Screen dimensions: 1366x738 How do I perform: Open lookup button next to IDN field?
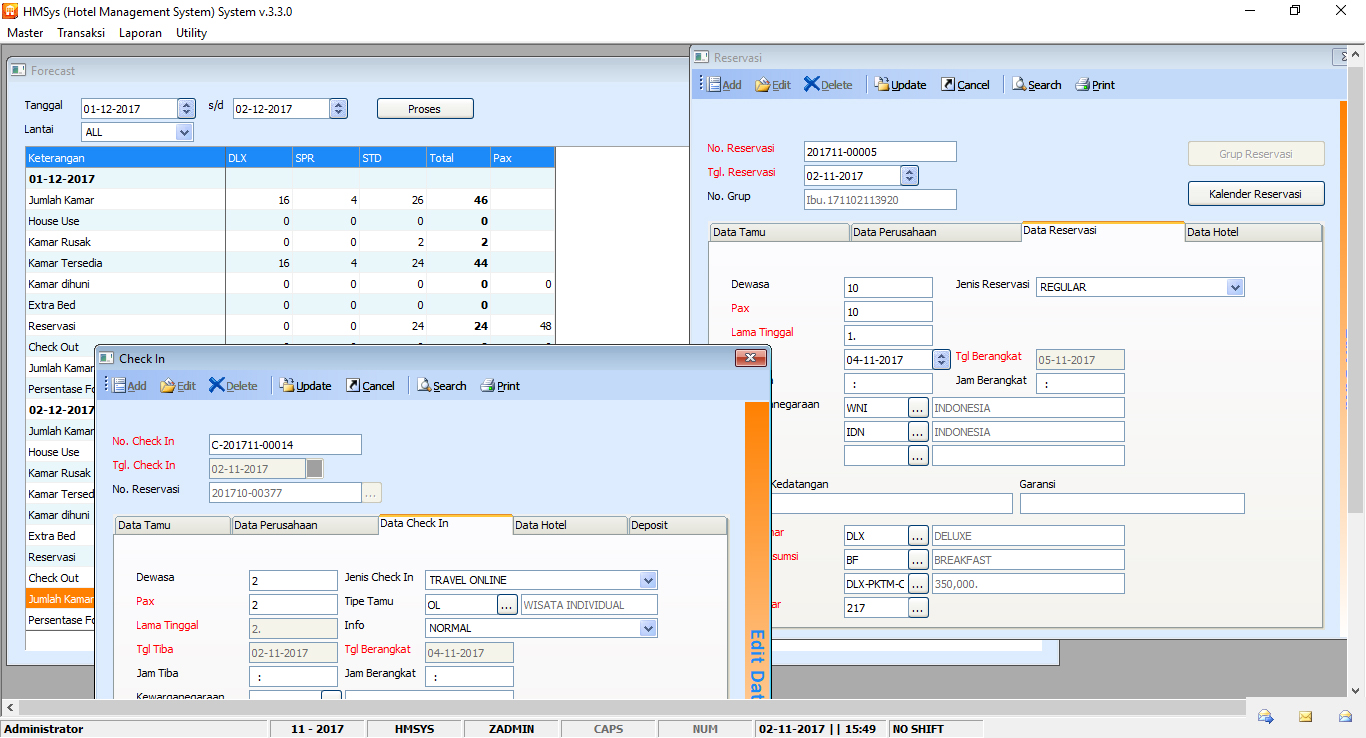(918, 432)
